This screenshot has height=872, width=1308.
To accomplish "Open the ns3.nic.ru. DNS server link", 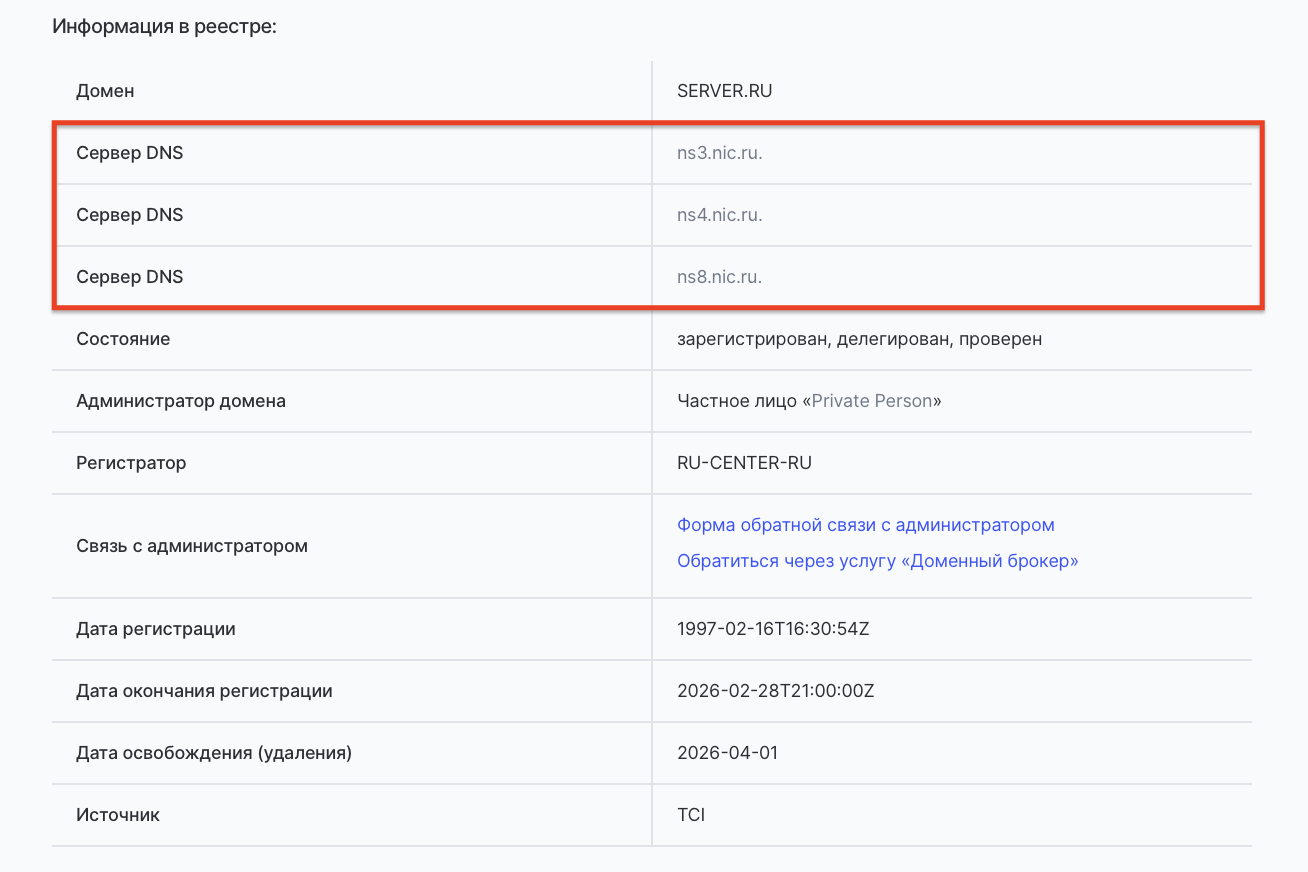I will coord(719,153).
